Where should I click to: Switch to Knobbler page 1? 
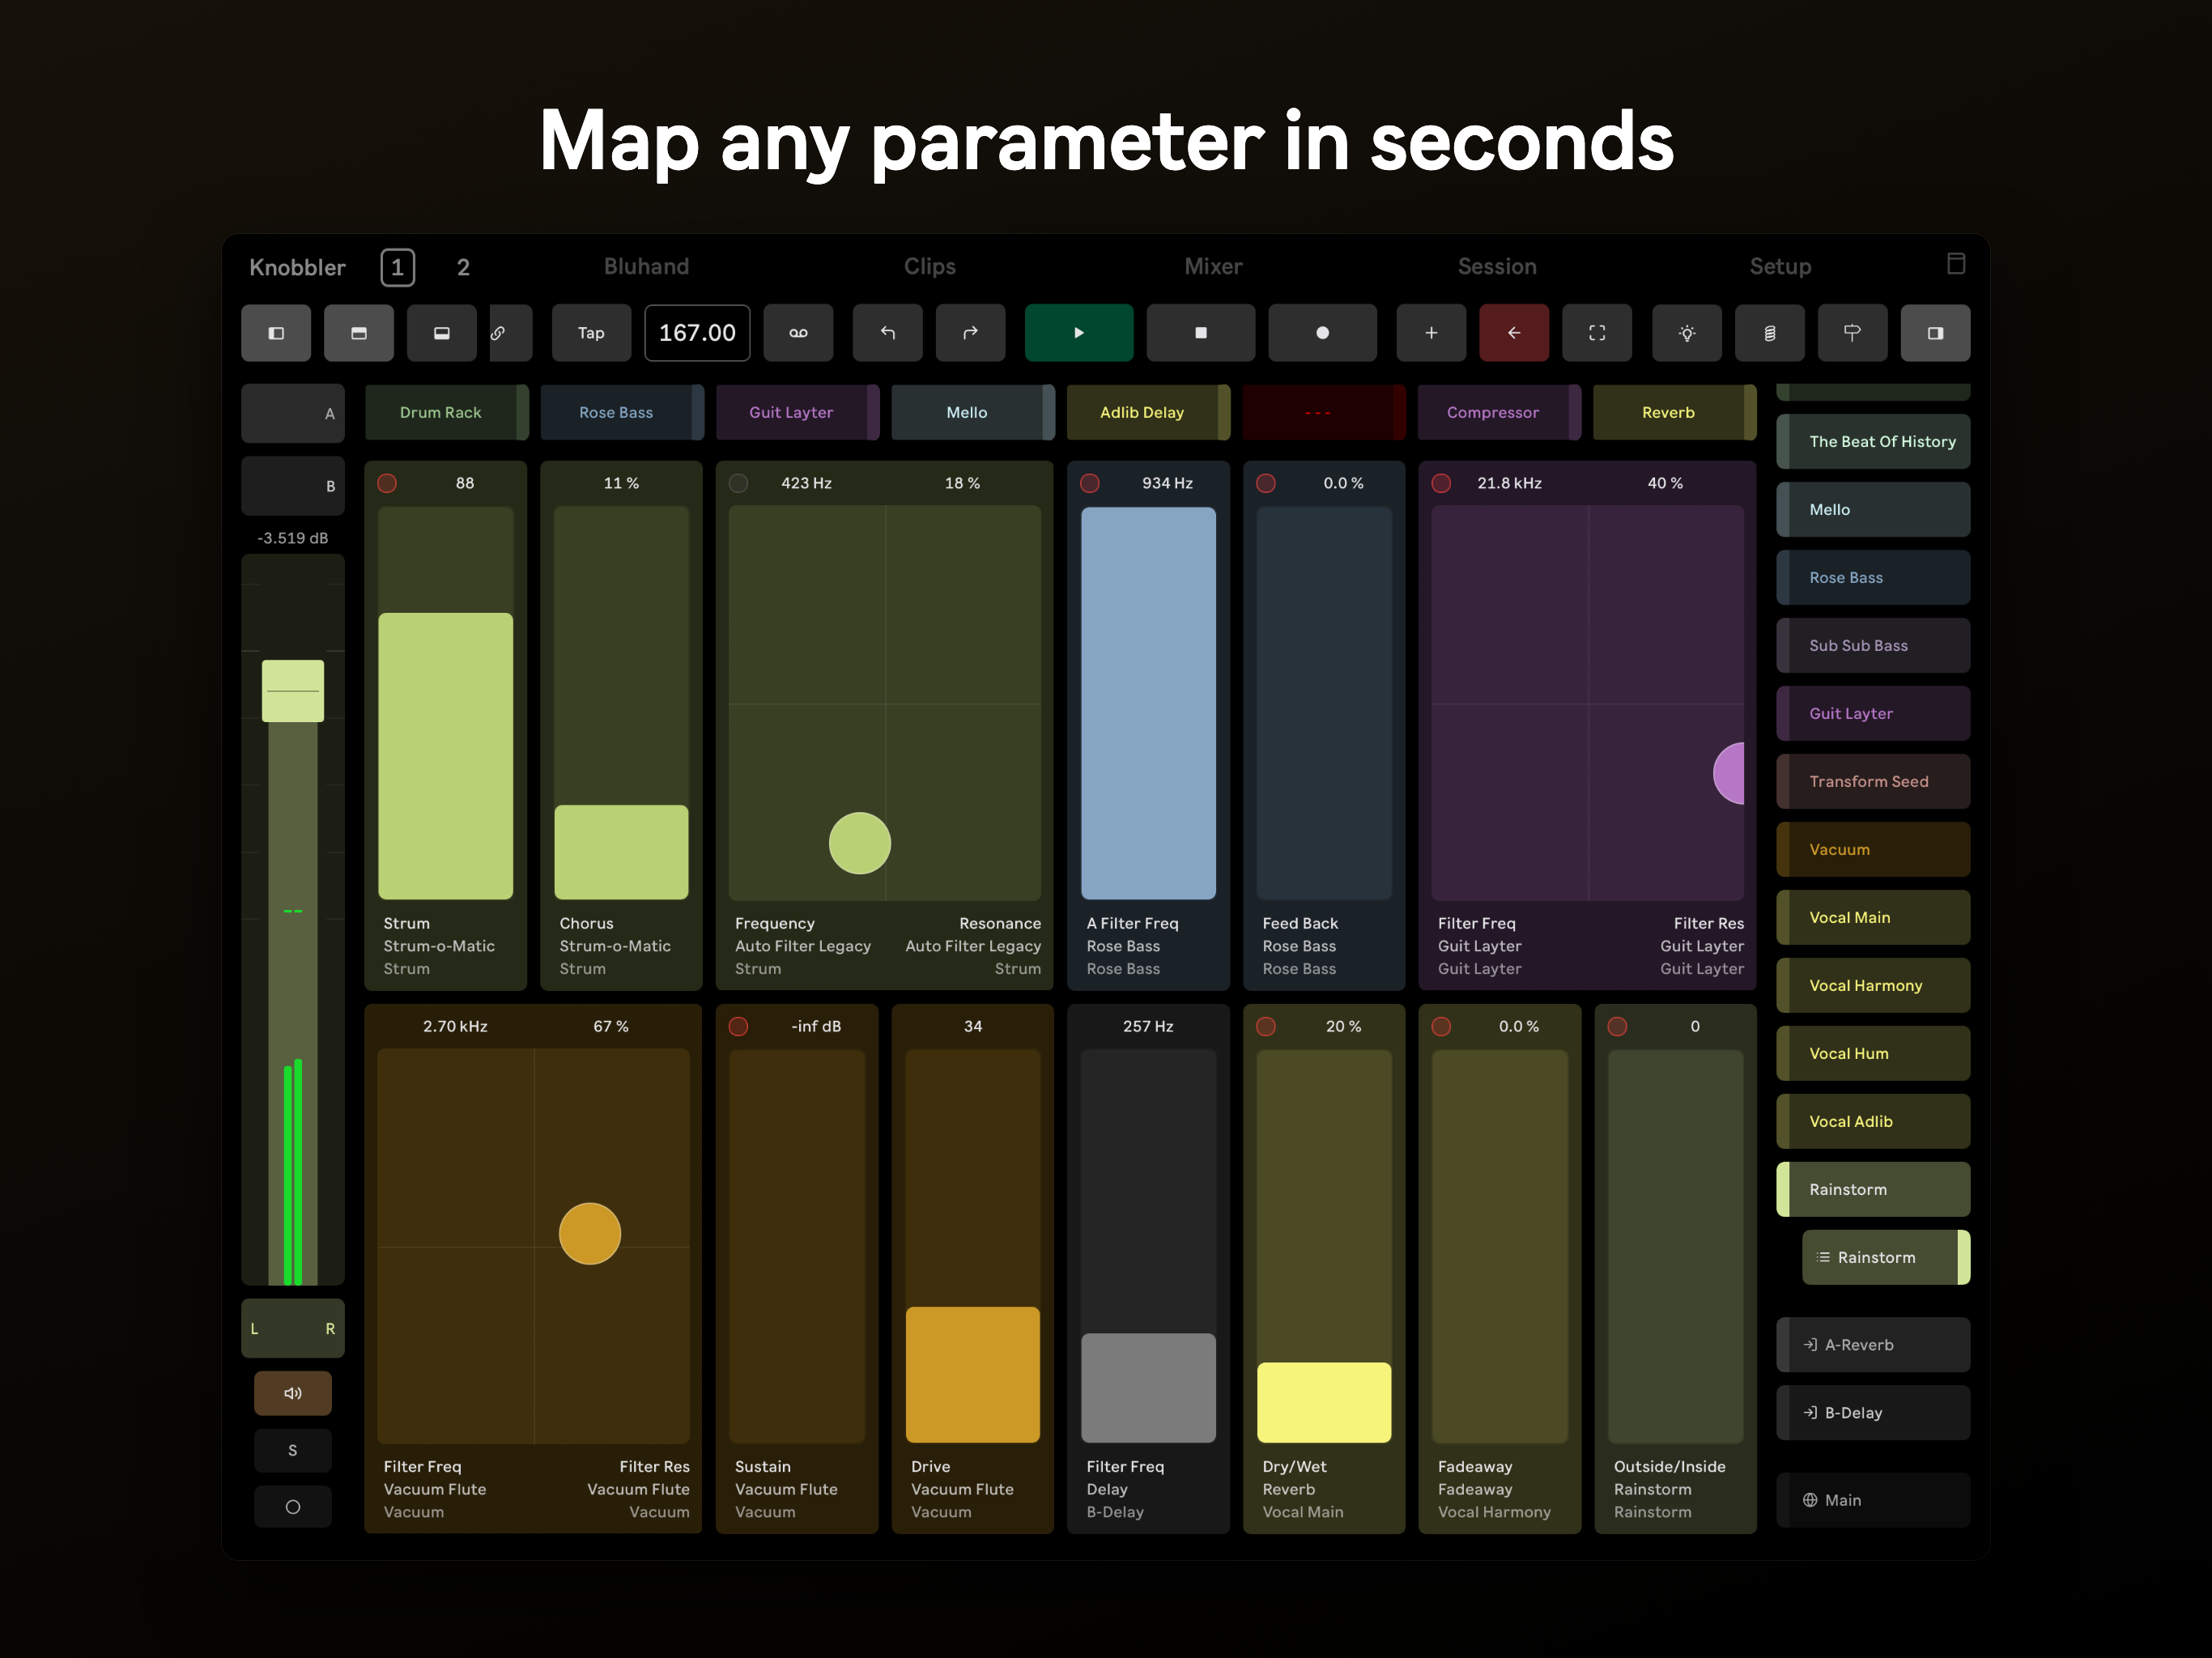(398, 267)
